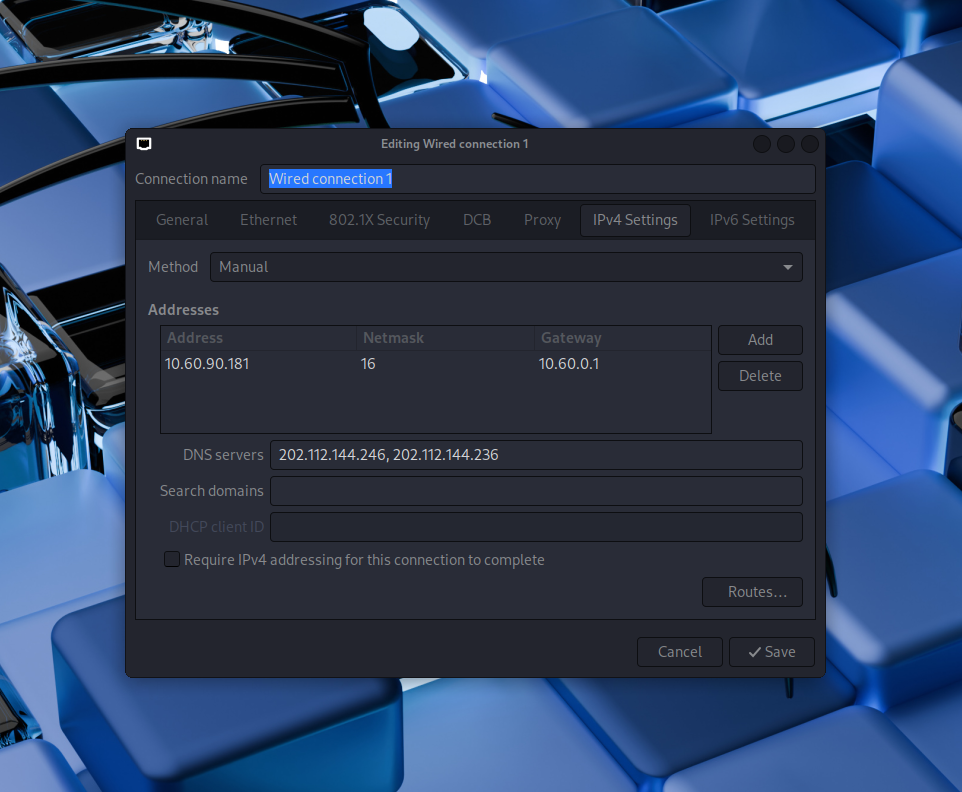
Task: Enable Require IPv4 addressing checkbox
Action: pyautogui.click(x=172, y=559)
